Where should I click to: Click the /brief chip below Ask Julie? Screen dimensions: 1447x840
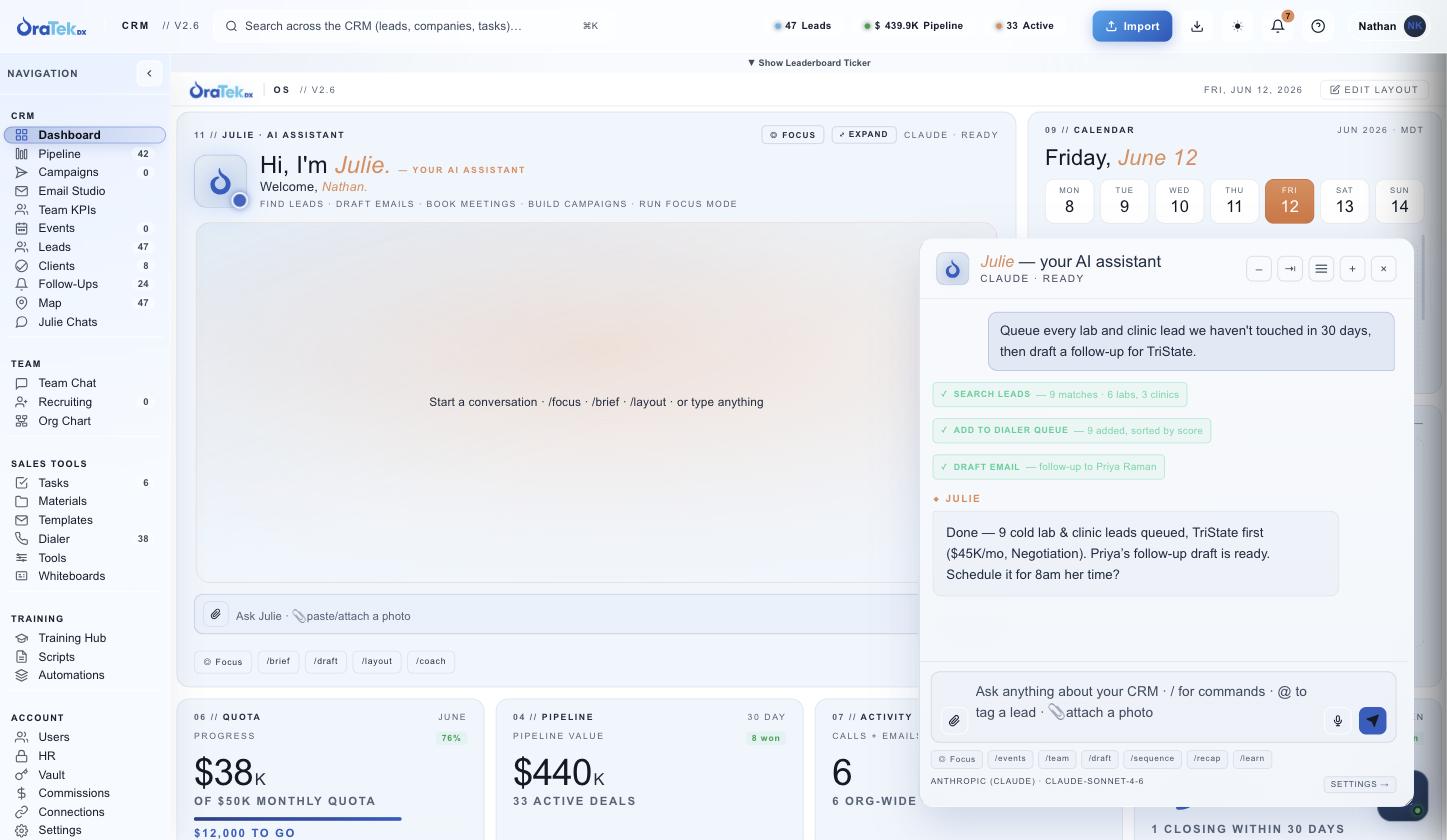point(279,662)
